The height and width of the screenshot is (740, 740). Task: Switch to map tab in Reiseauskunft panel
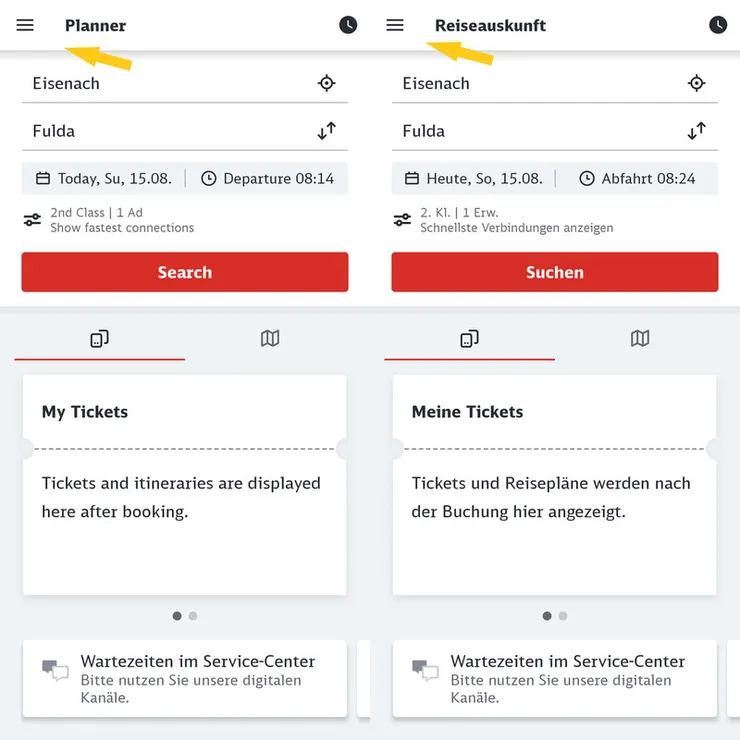640,339
